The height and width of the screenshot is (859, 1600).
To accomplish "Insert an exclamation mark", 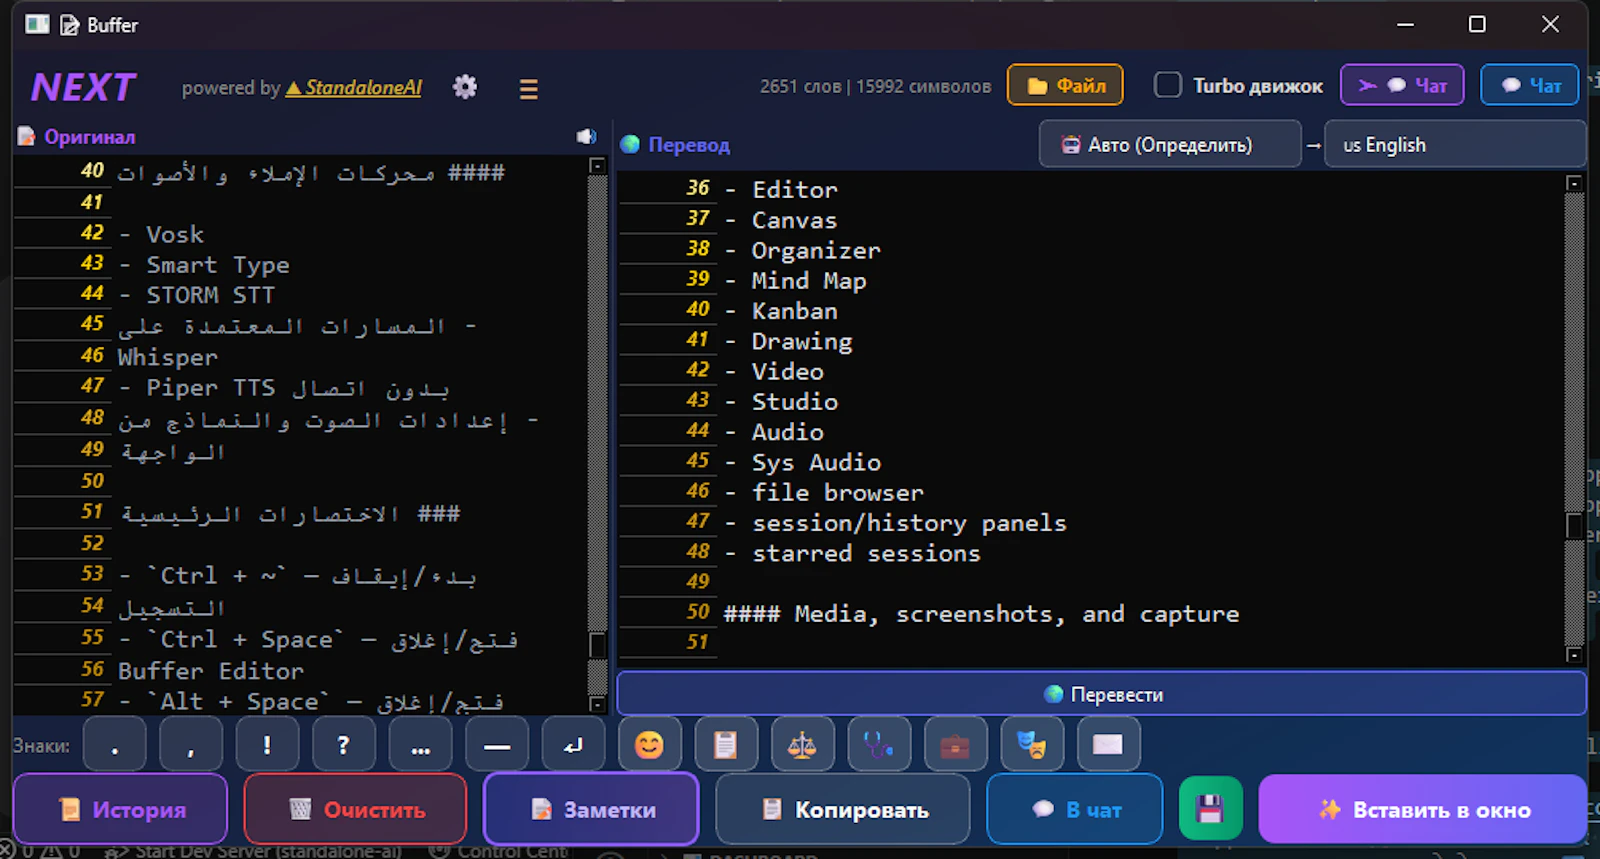I will point(267,745).
